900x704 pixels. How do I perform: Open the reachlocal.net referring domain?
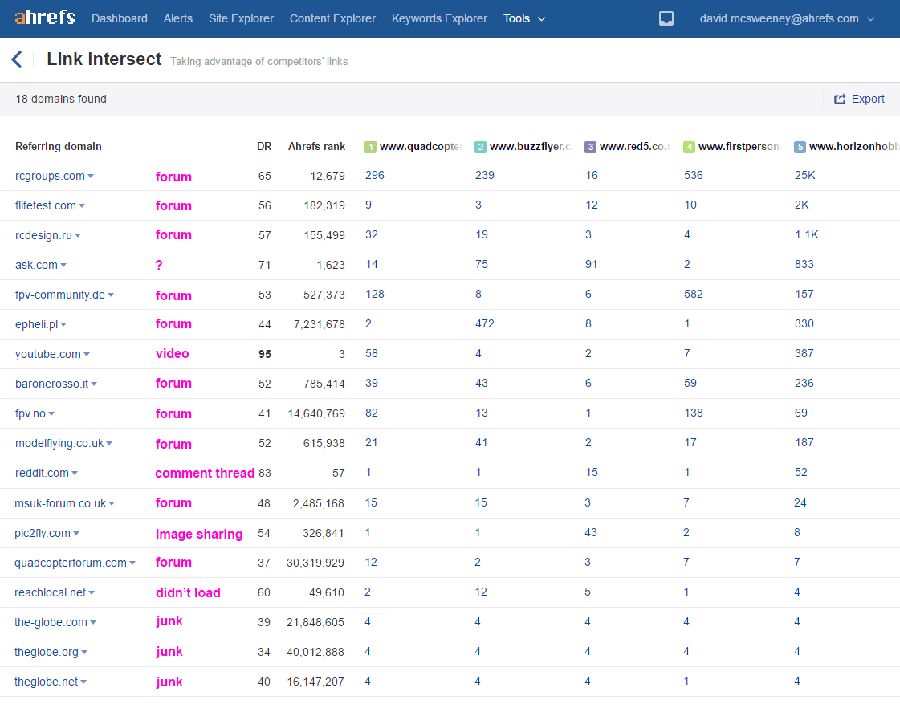point(50,593)
